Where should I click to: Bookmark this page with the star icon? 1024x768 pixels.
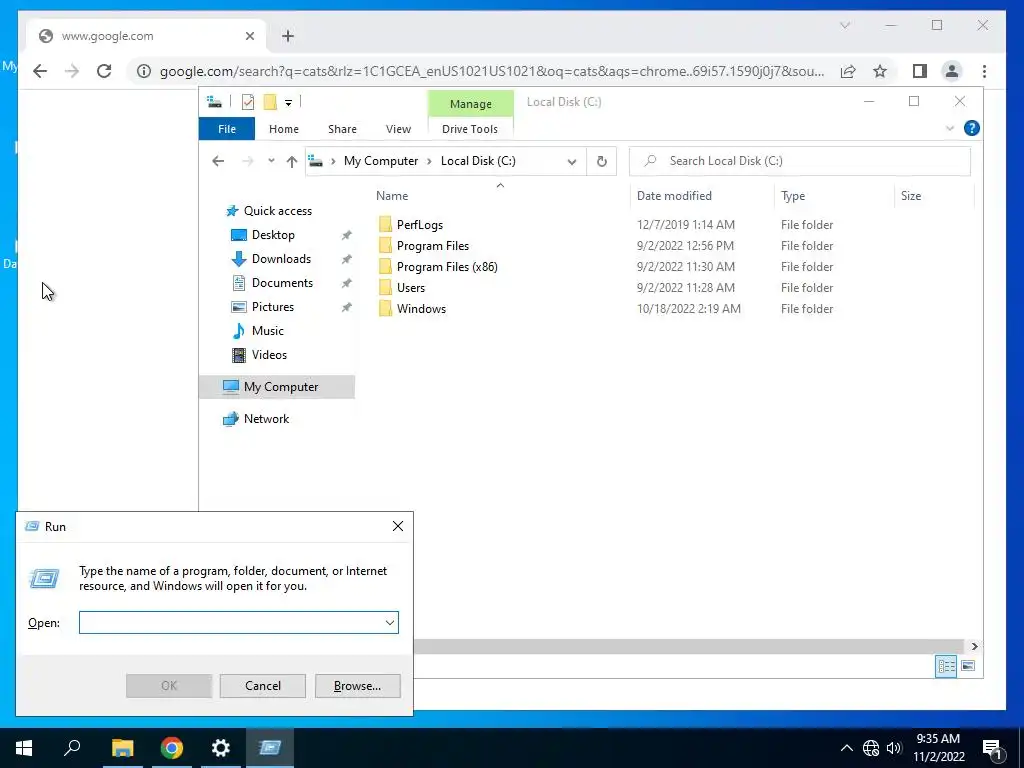coord(880,71)
